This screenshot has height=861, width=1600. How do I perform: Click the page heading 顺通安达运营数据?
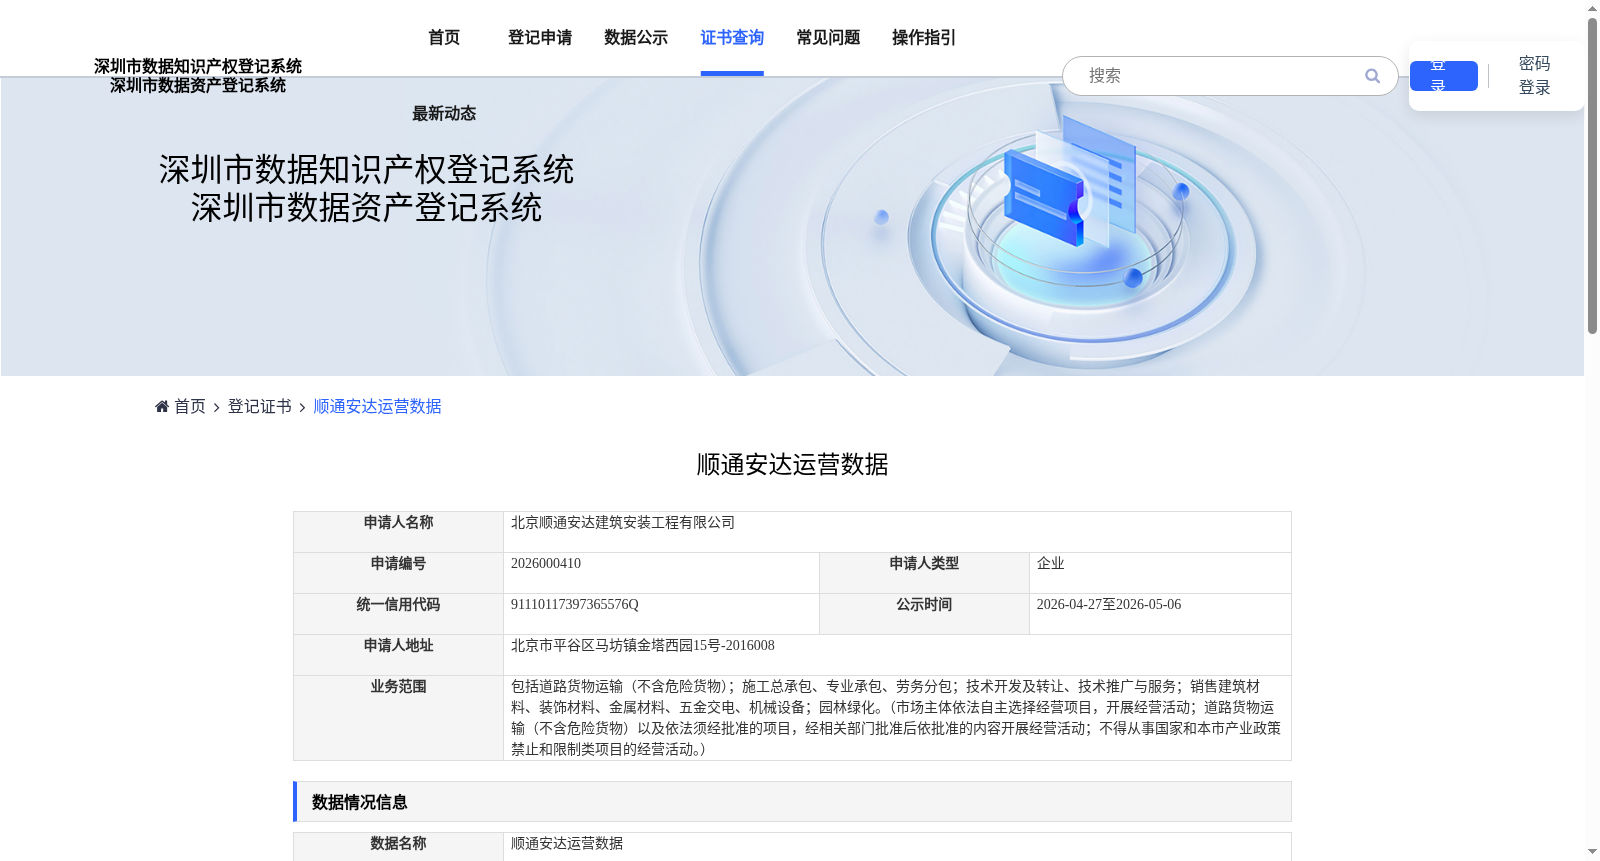tap(792, 464)
